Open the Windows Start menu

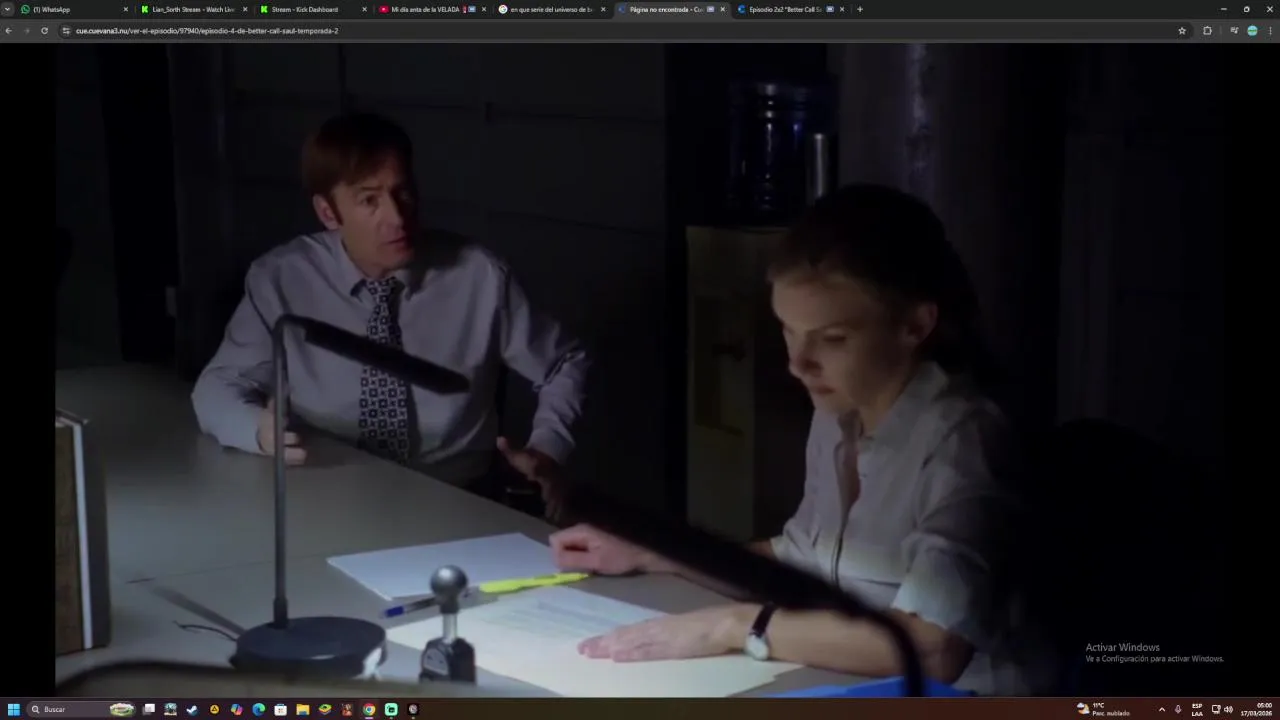tap(13, 709)
